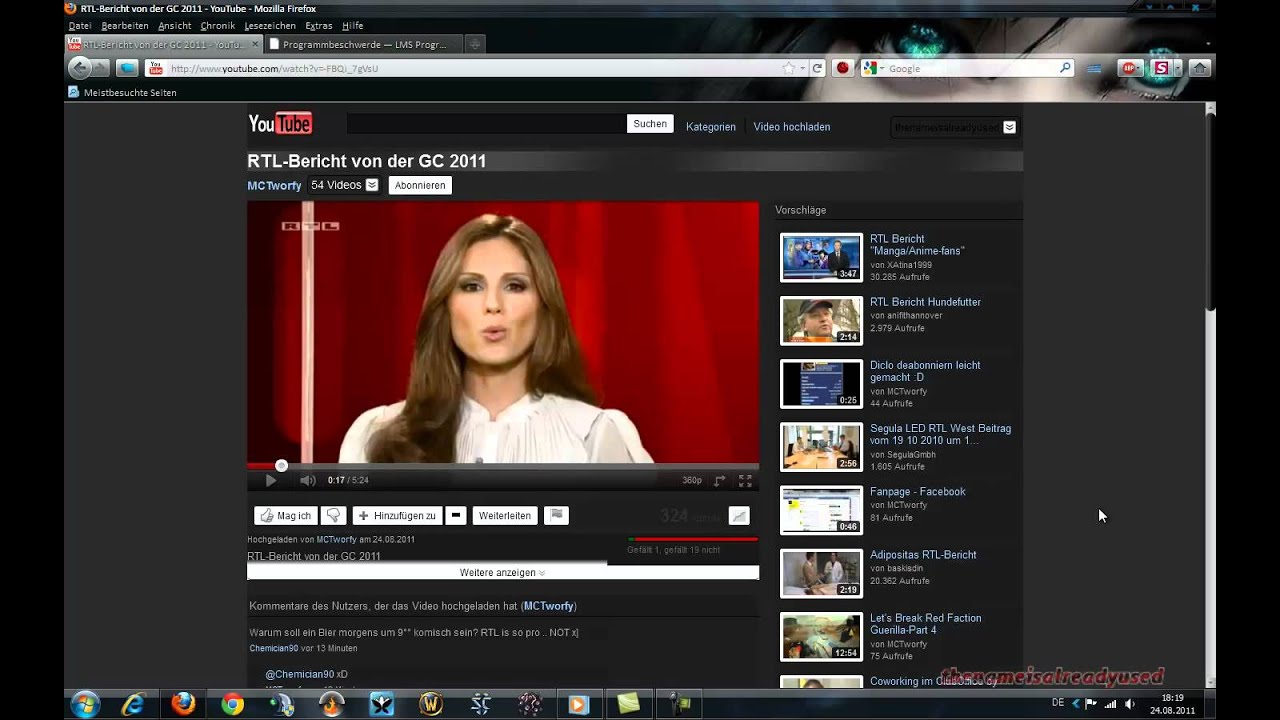This screenshot has height=720, width=1280.
Task: Mute the video with the speaker icon
Action: [x=307, y=480]
